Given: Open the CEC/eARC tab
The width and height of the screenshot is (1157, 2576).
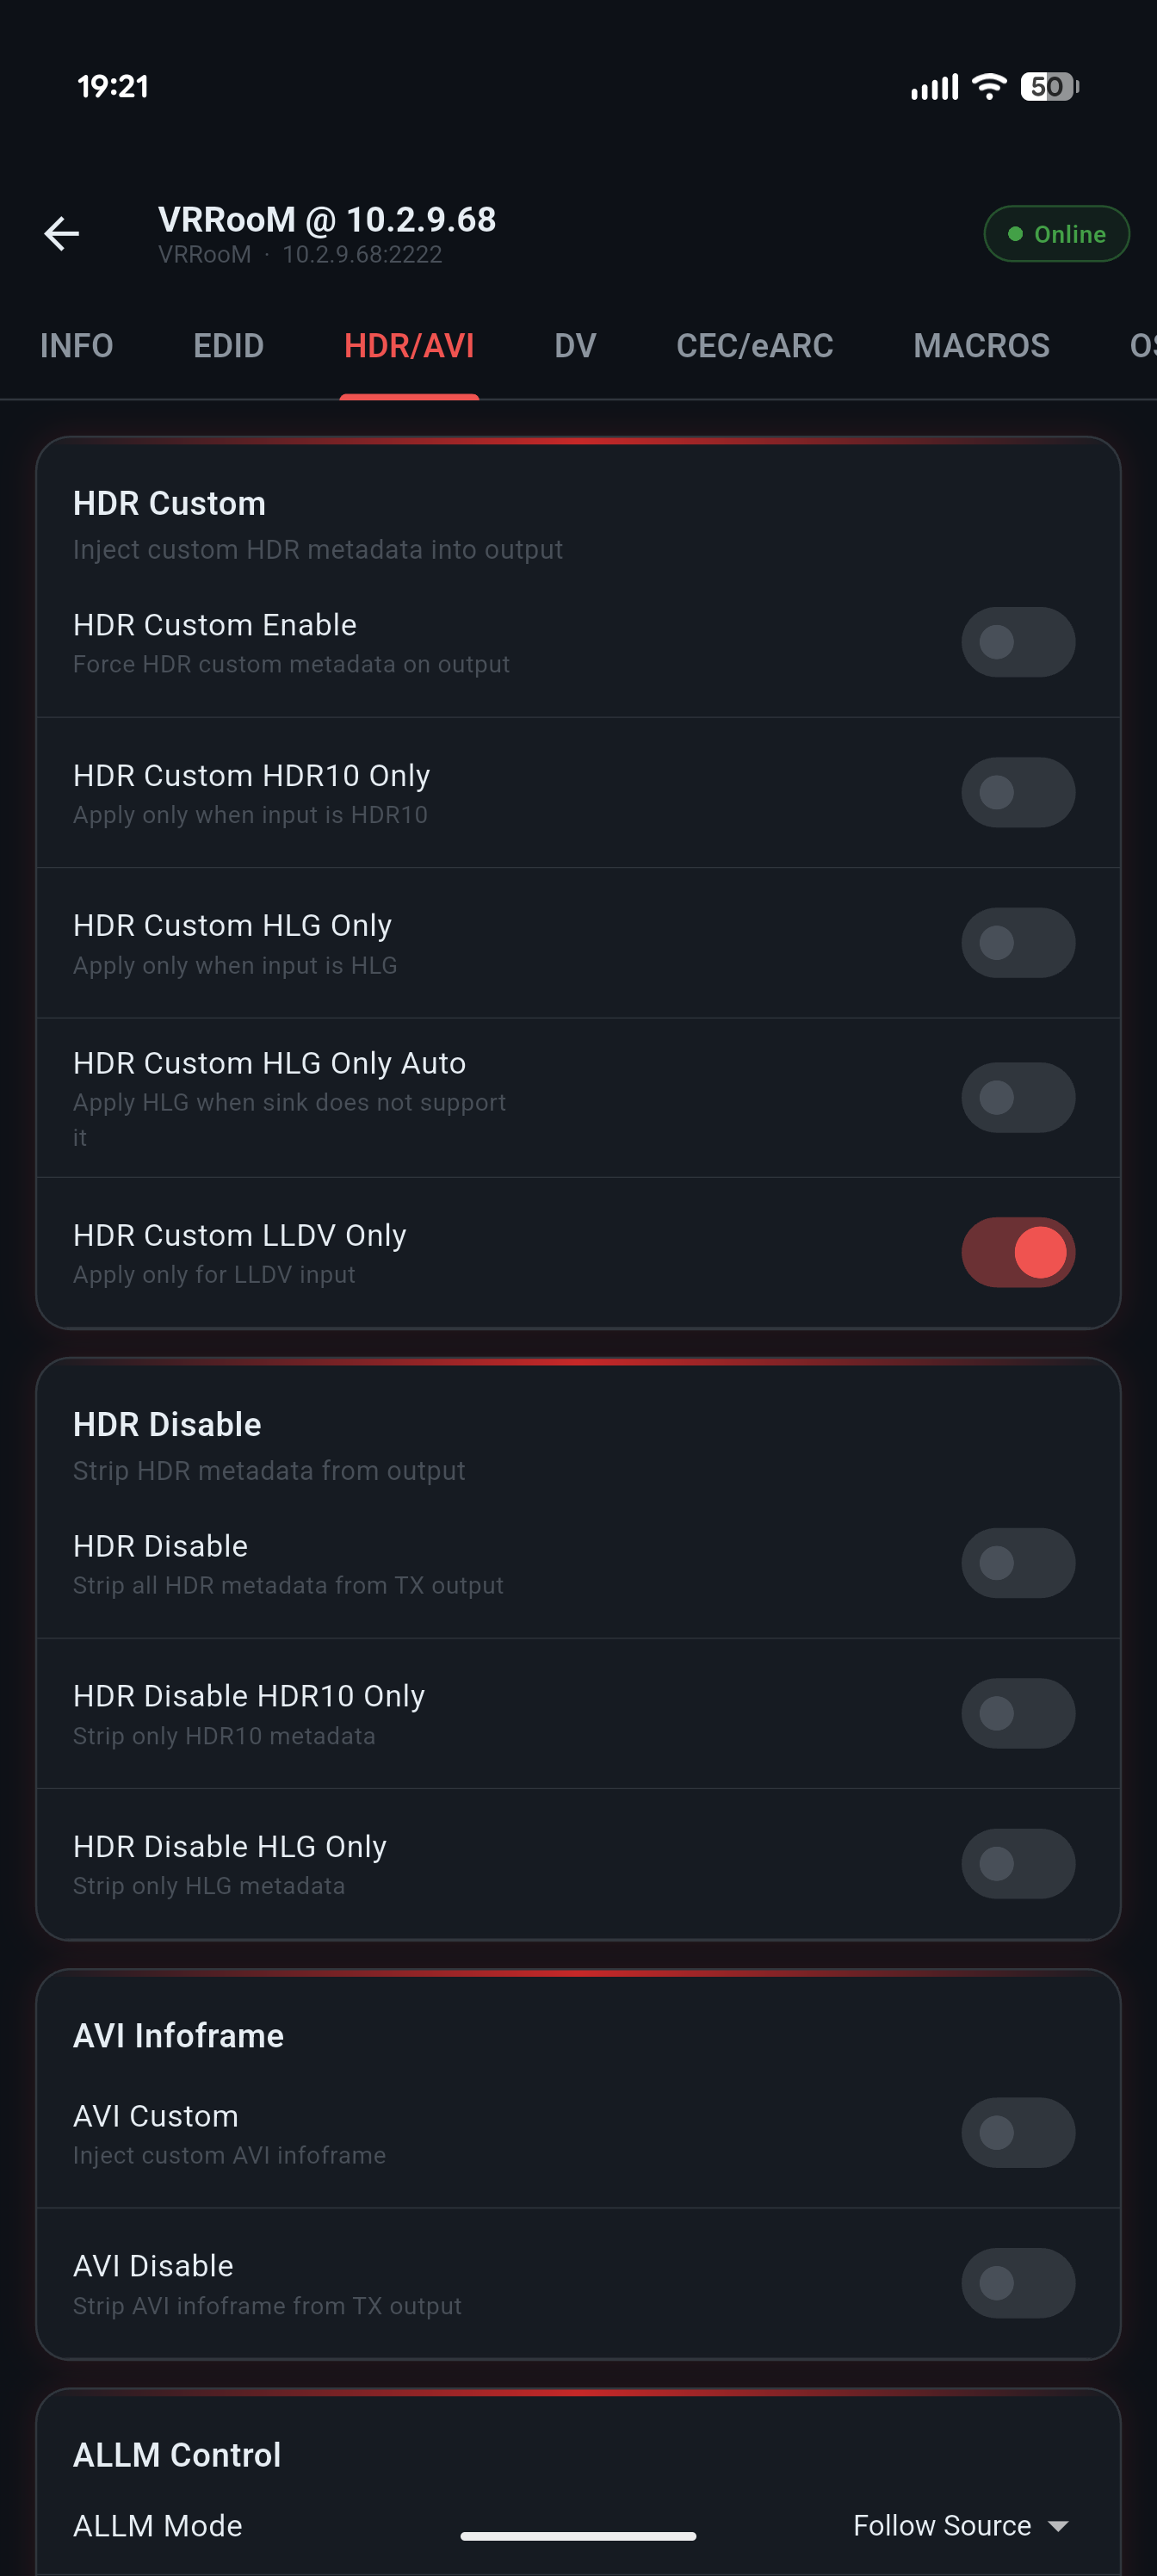Looking at the screenshot, I should [x=754, y=346].
